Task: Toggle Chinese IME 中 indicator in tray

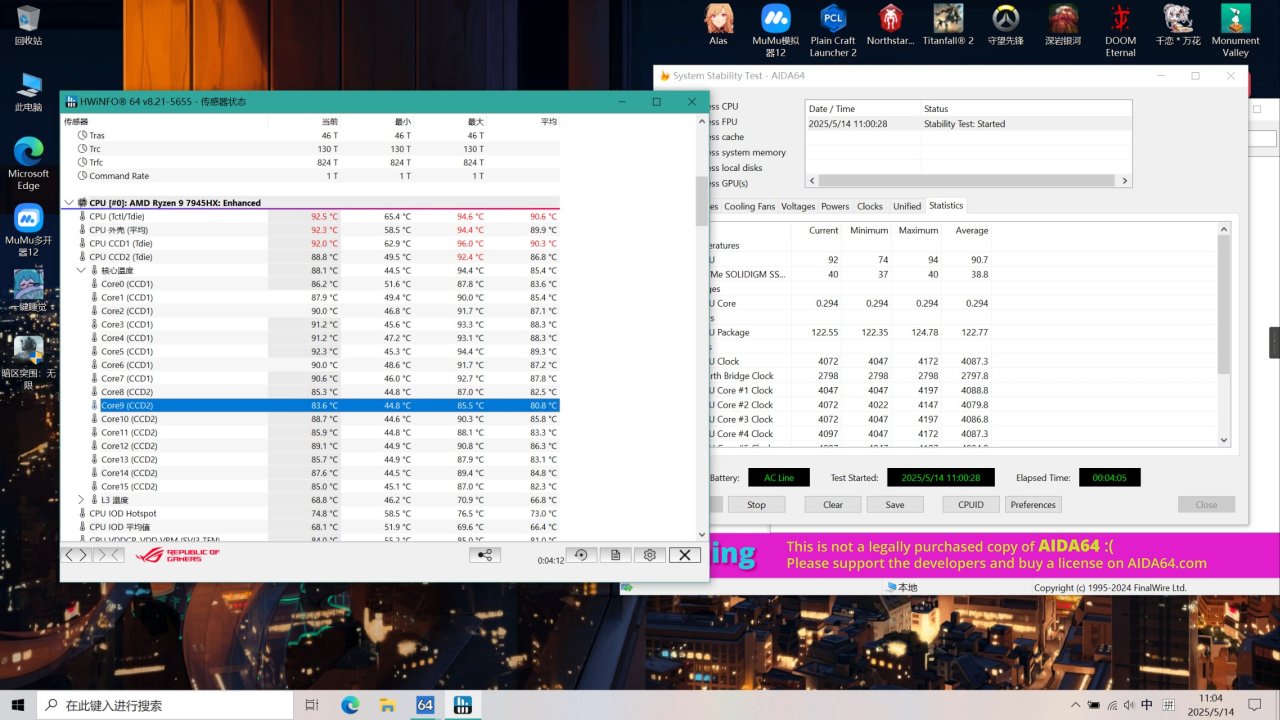Action: coord(1146,705)
